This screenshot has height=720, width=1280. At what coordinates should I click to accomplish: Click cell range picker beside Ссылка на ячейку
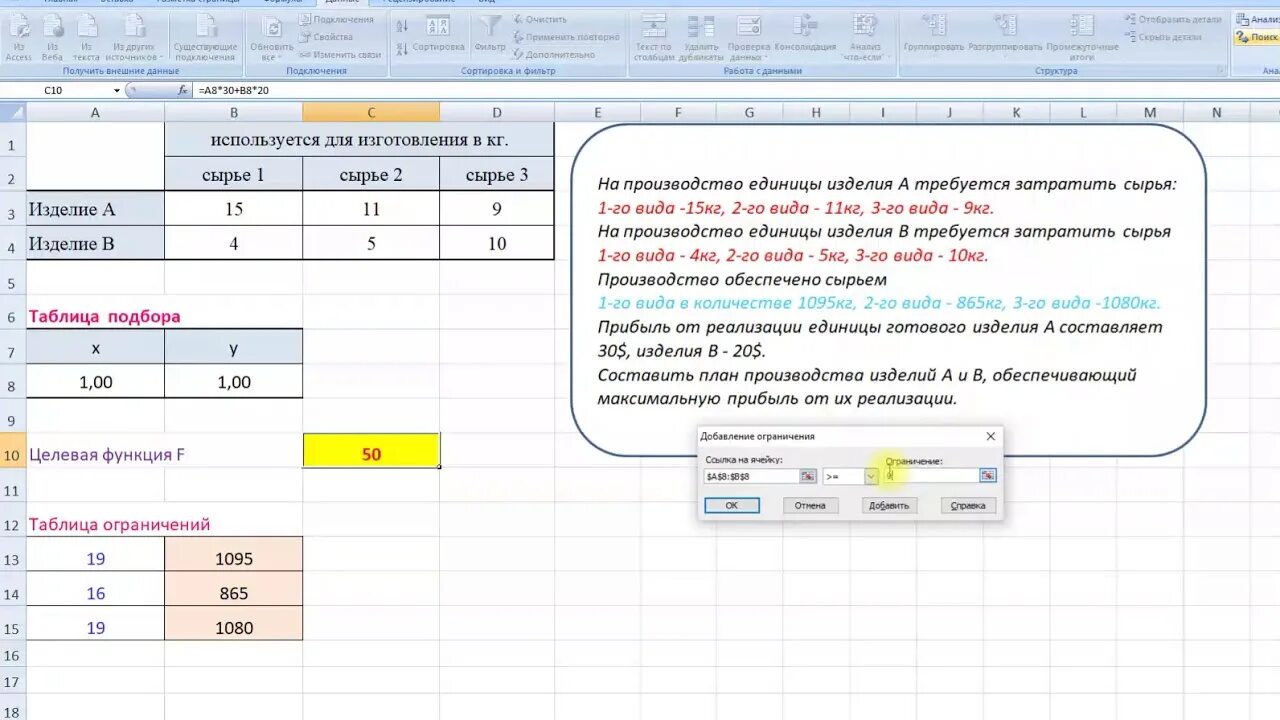pos(807,476)
